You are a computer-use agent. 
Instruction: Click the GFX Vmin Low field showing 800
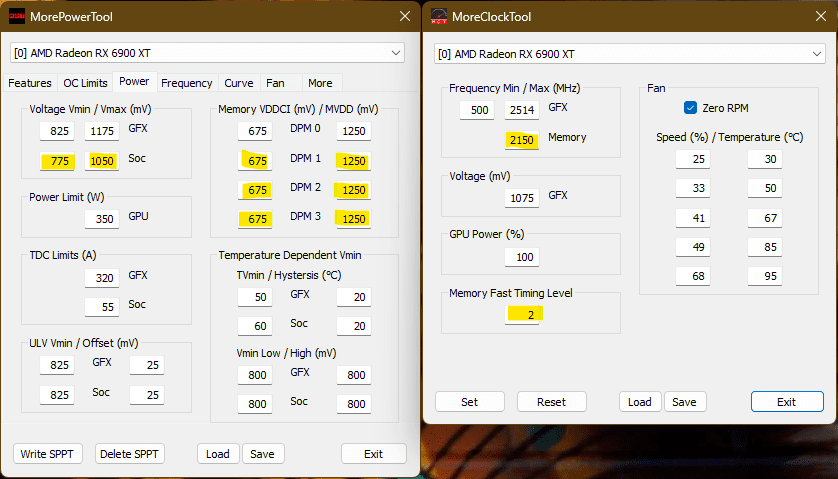pos(255,375)
